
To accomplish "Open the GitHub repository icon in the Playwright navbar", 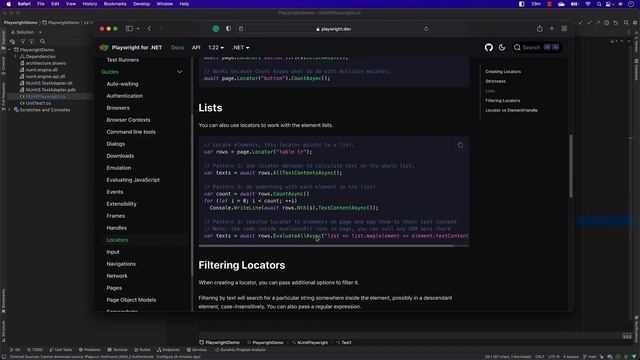I will pyautogui.click(x=489, y=47).
